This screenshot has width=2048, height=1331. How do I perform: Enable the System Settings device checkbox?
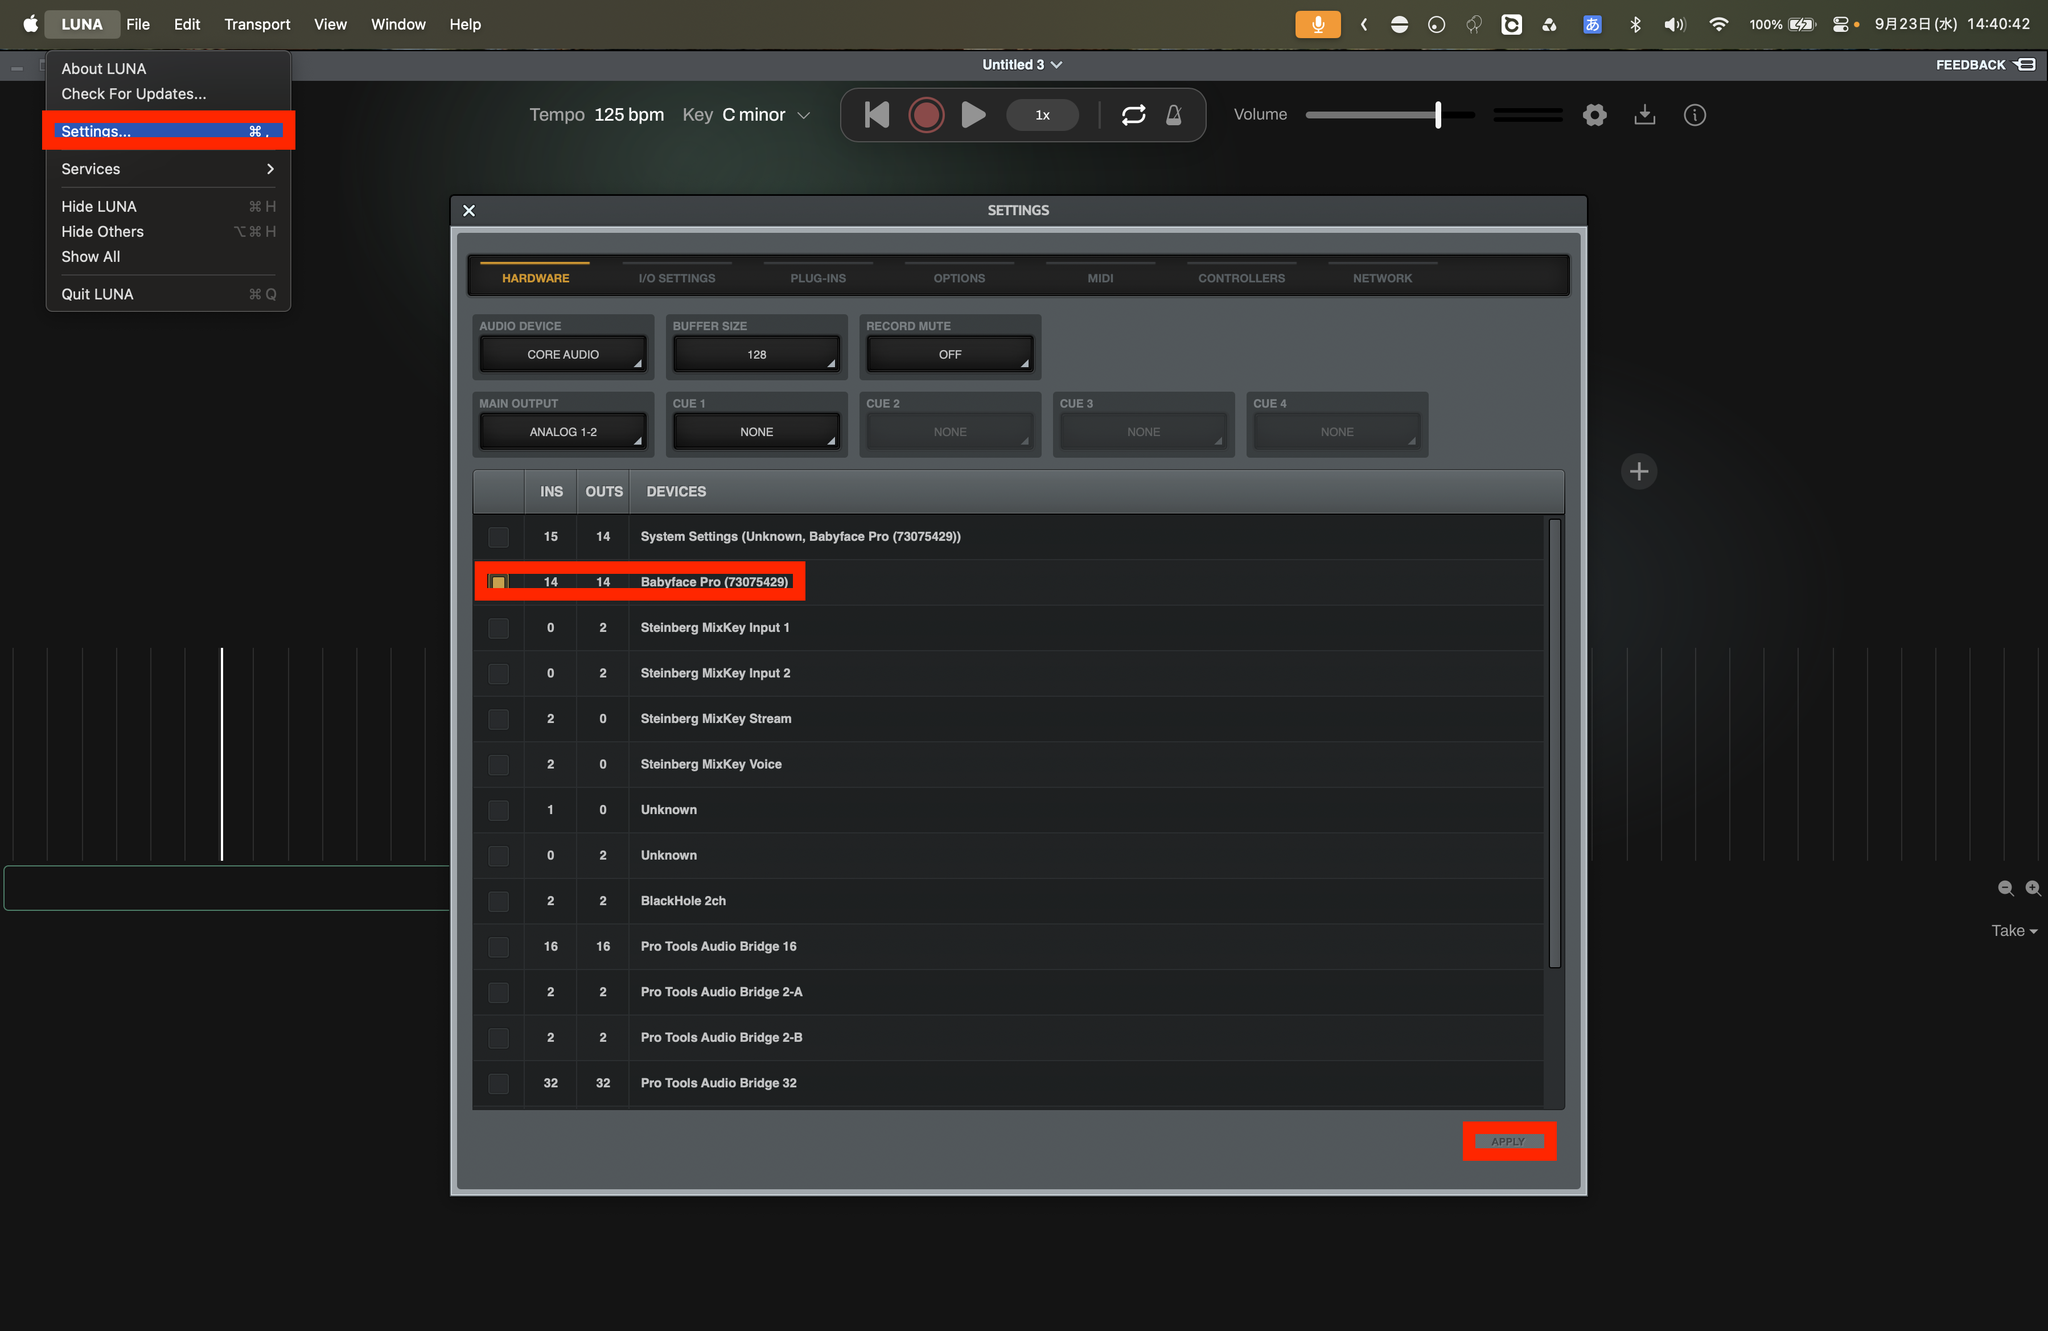pos(498,537)
